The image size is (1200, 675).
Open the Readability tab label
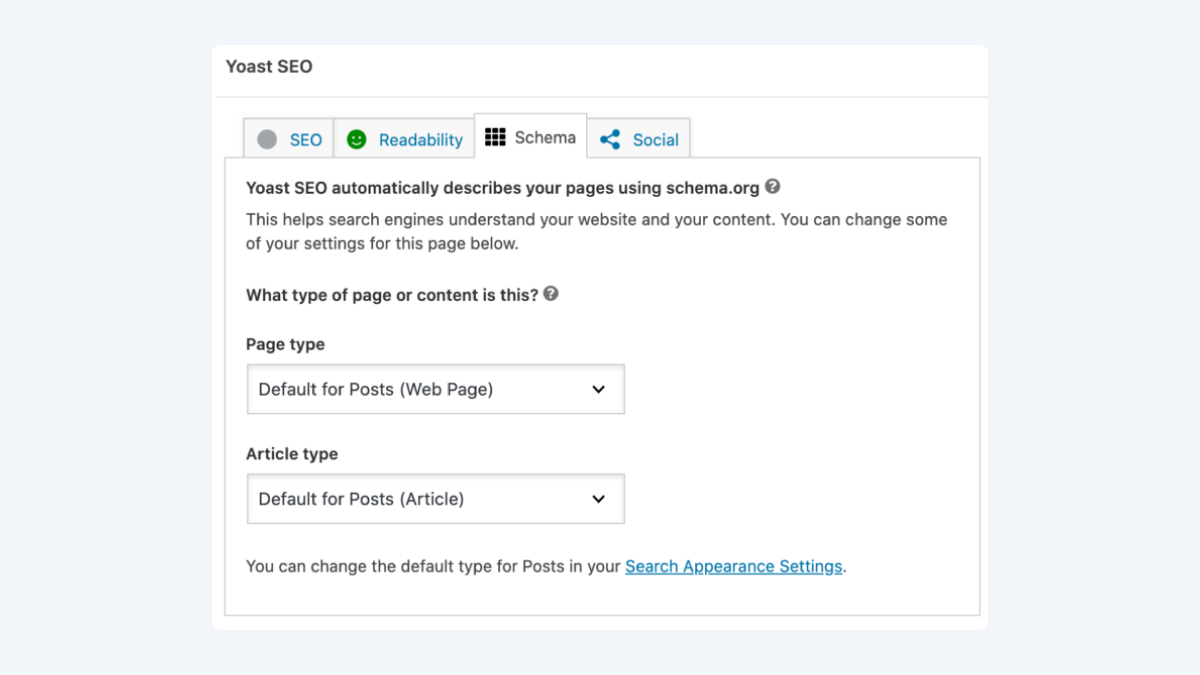click(x=420, y=140)
